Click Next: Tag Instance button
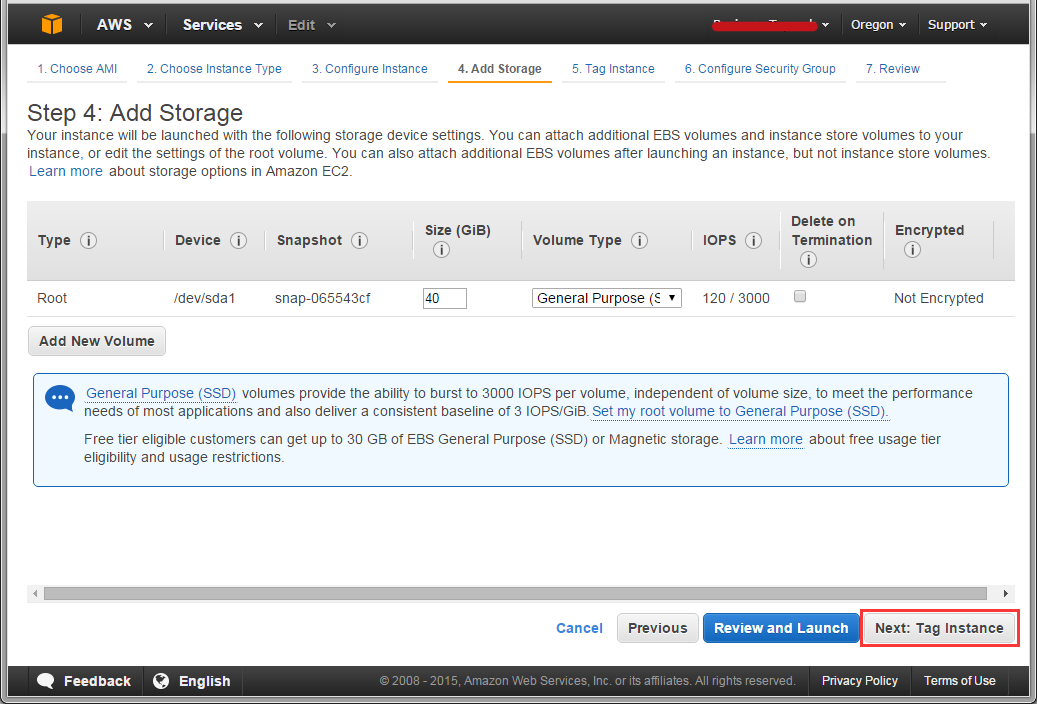The image size is (1037, 704). tap(939, 628)
